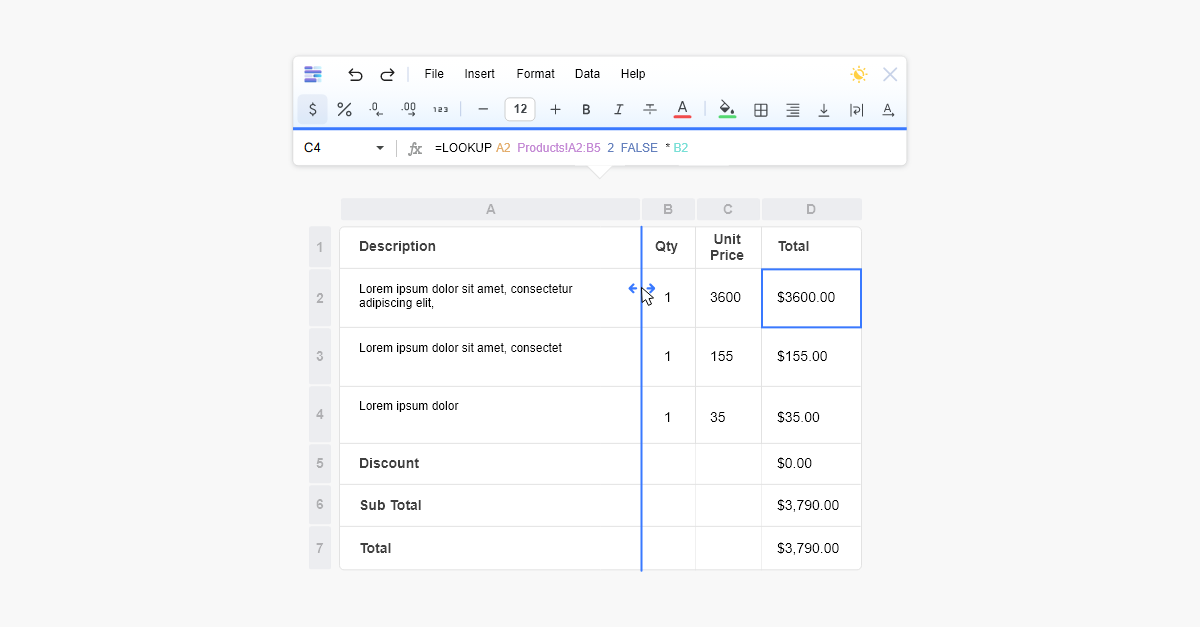
Task: Increase font size with plus
Action: click(x=555, y=110)
